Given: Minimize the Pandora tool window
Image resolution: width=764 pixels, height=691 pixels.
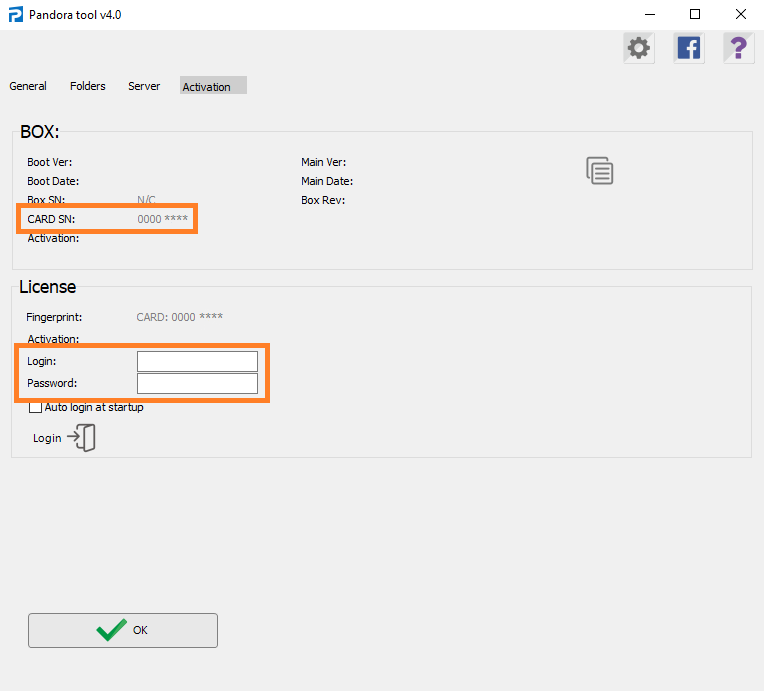Looking at the screenshot, I should pos(649,15).
